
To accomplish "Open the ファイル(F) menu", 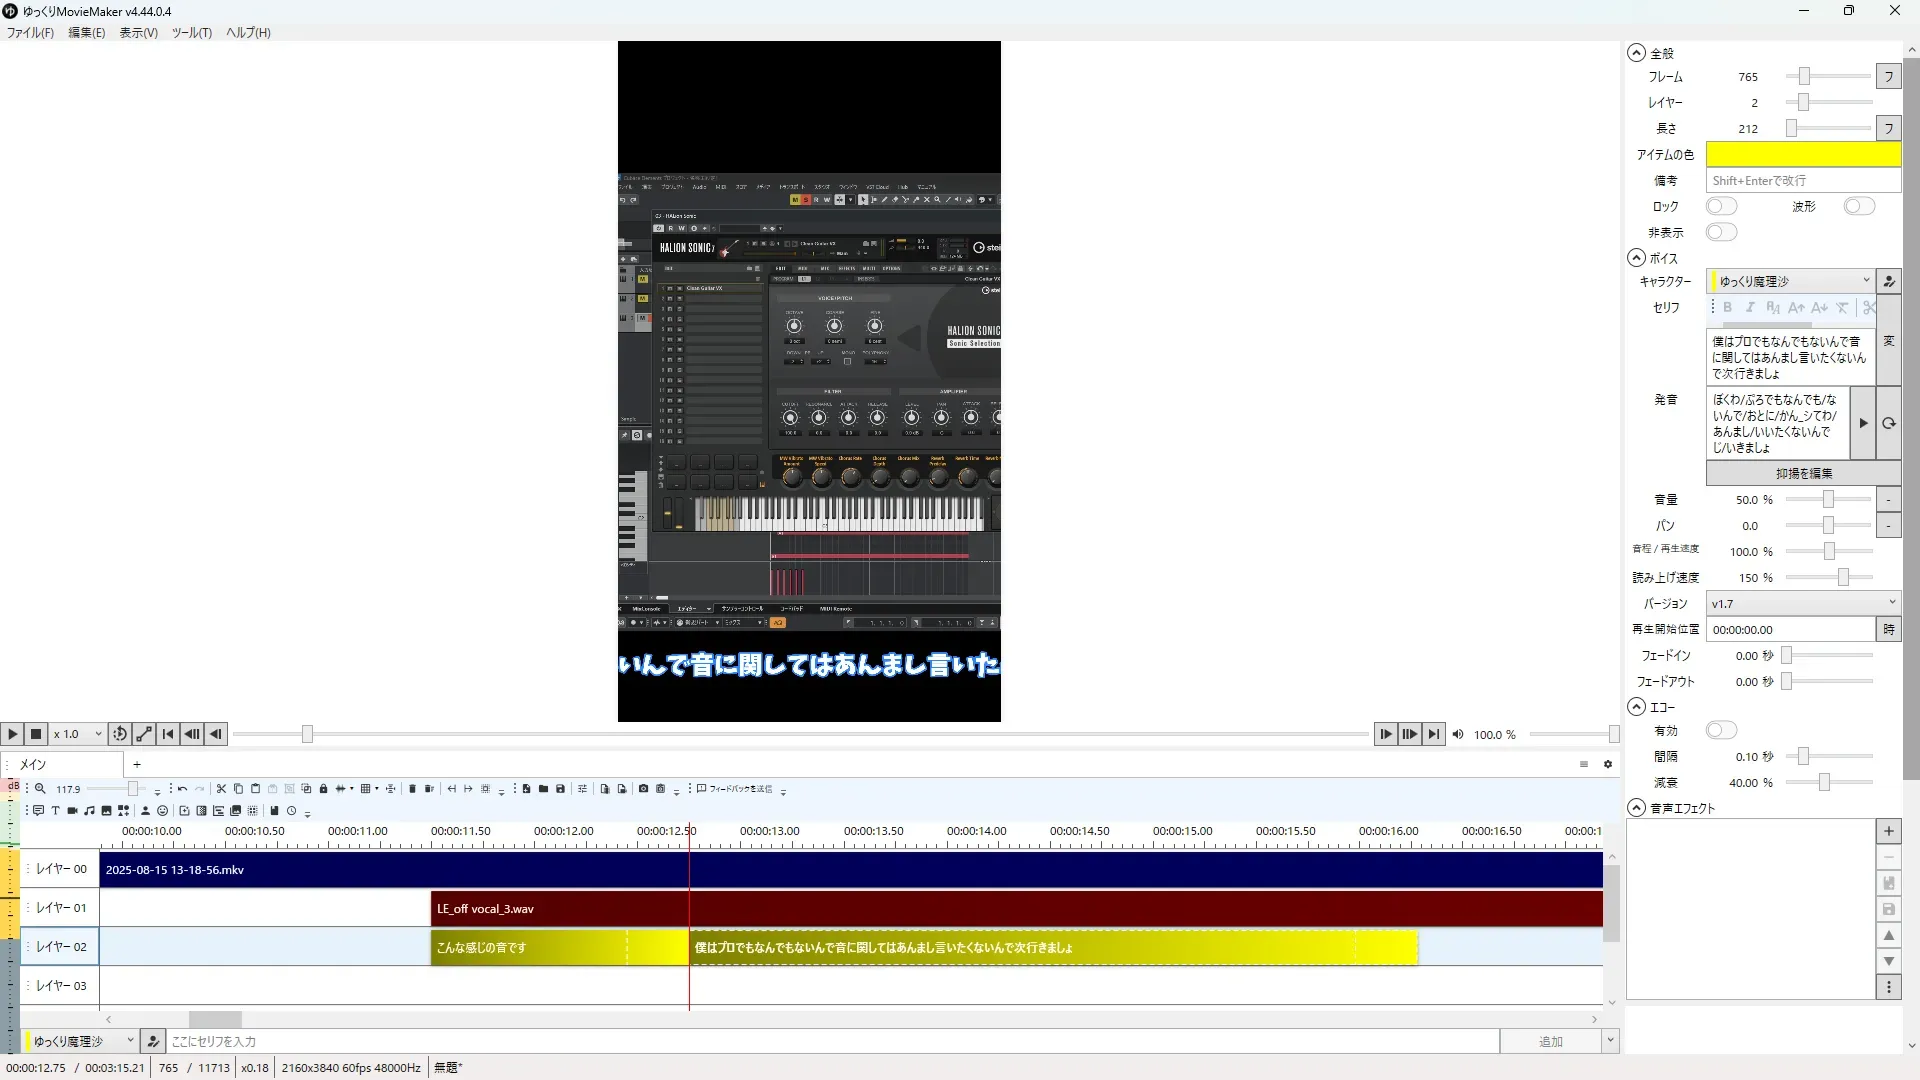I will click(x=30, y=32).
